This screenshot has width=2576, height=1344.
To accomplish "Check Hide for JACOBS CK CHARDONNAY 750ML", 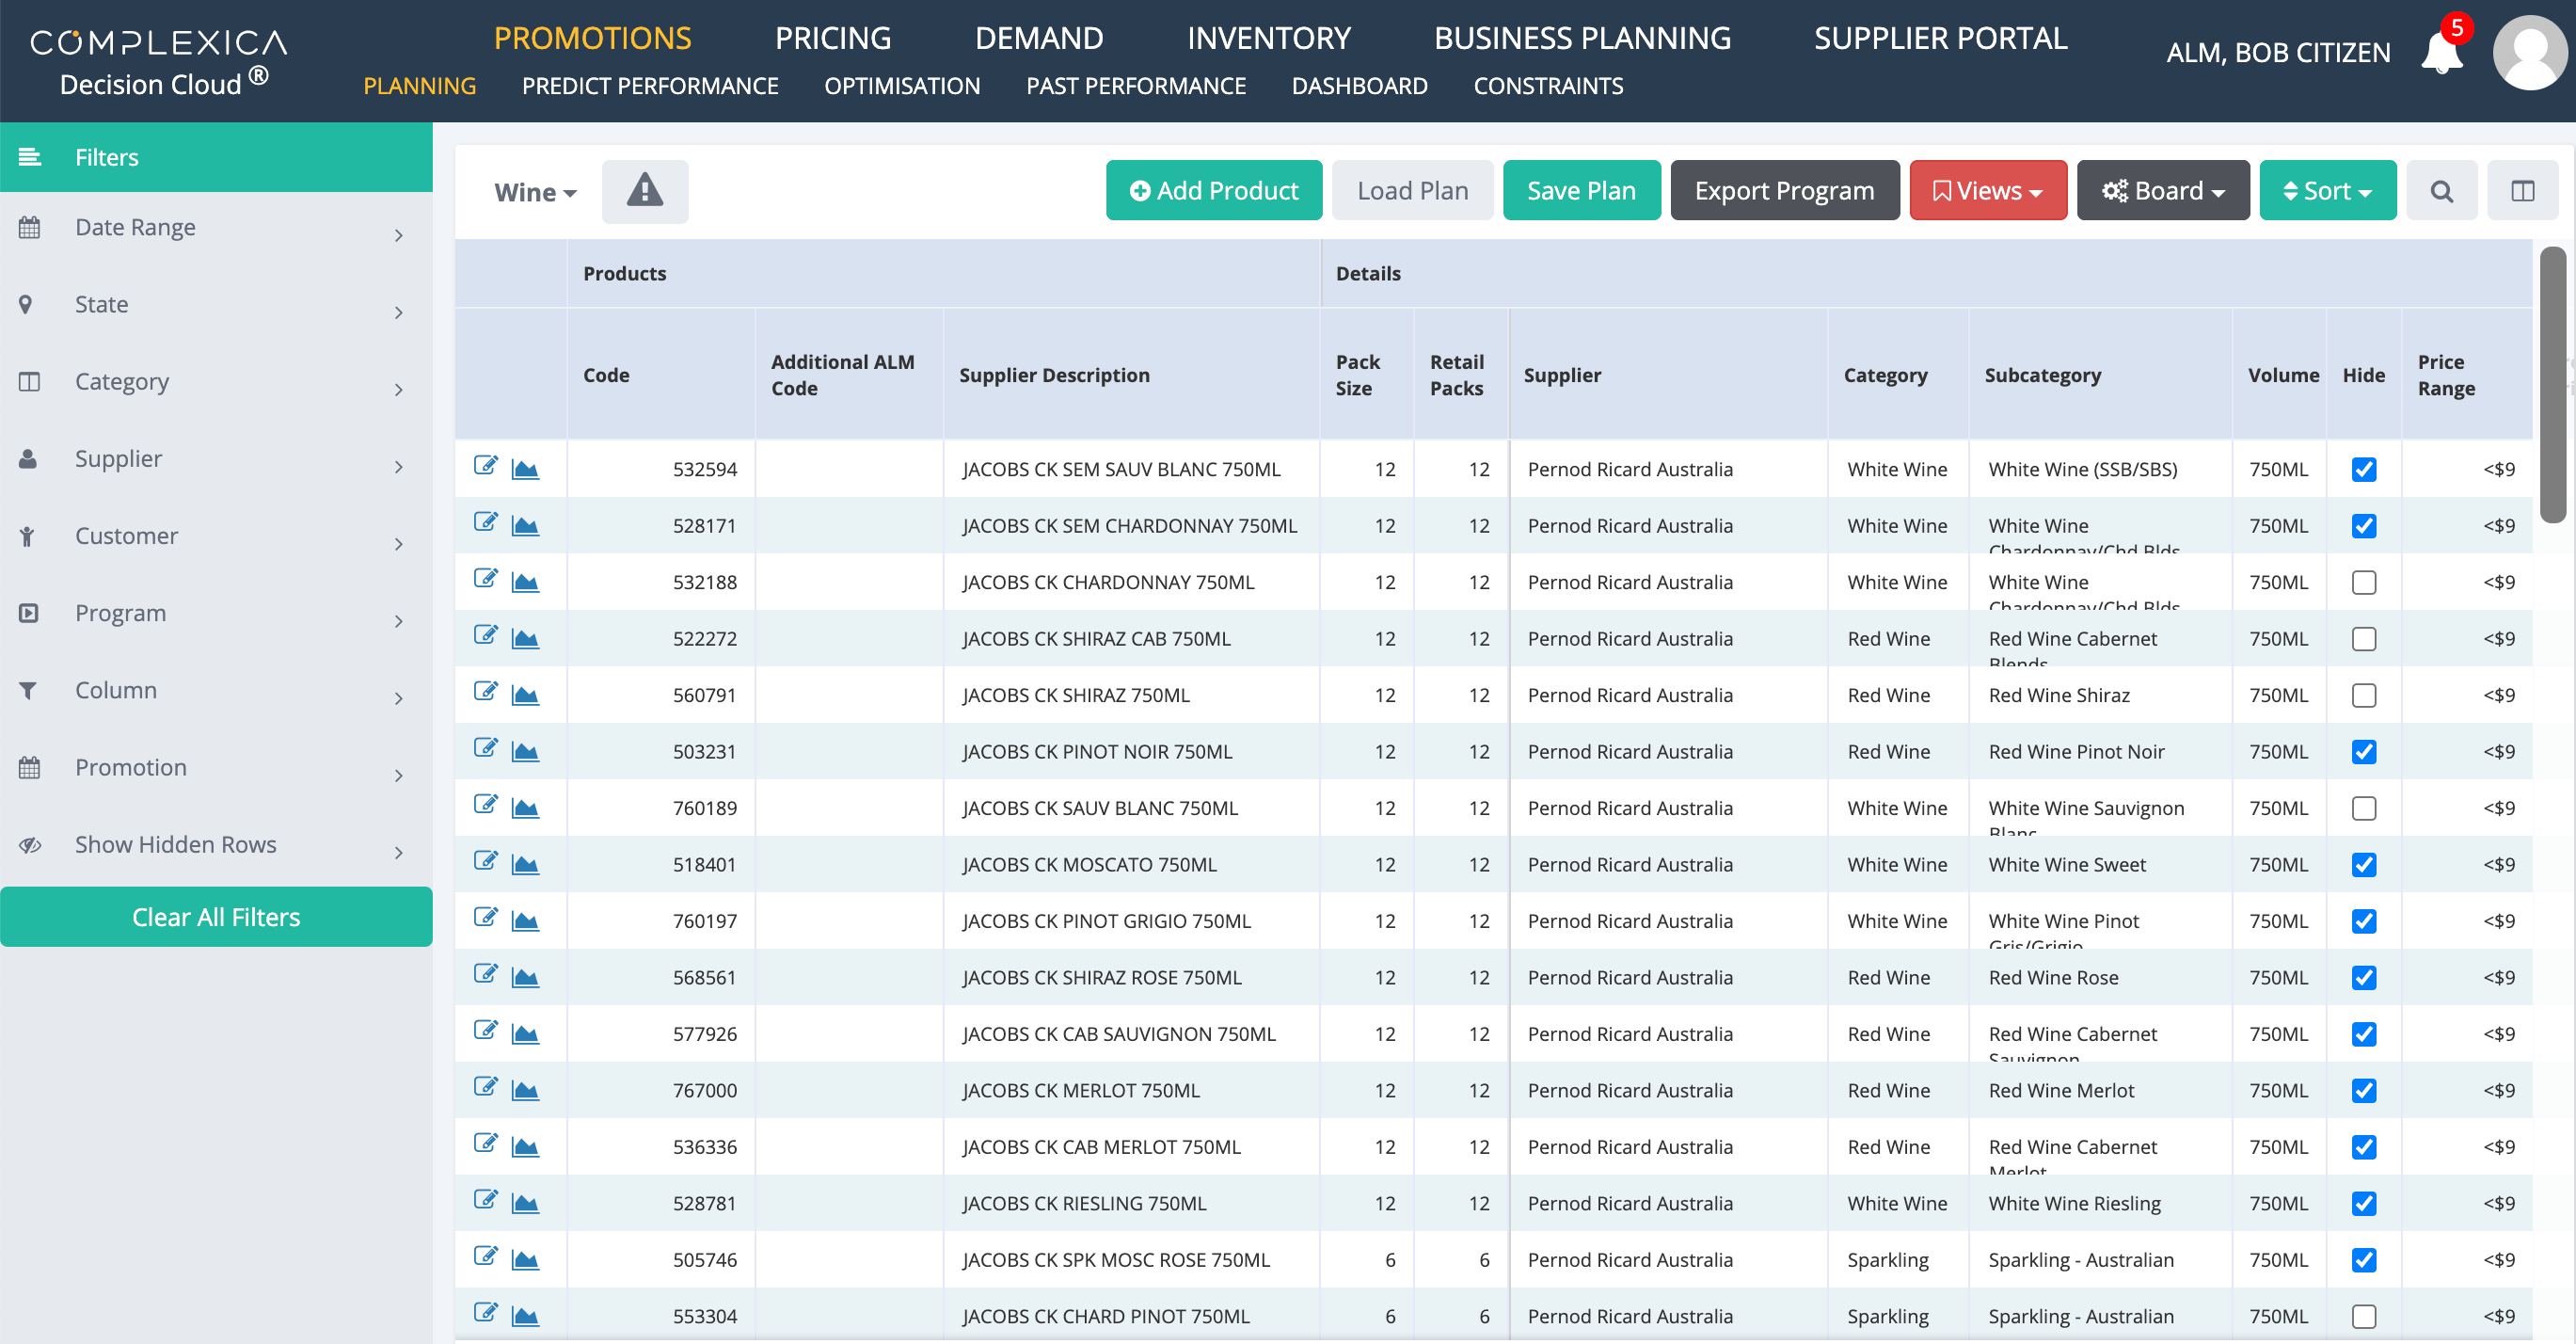I will point(2363,582).
